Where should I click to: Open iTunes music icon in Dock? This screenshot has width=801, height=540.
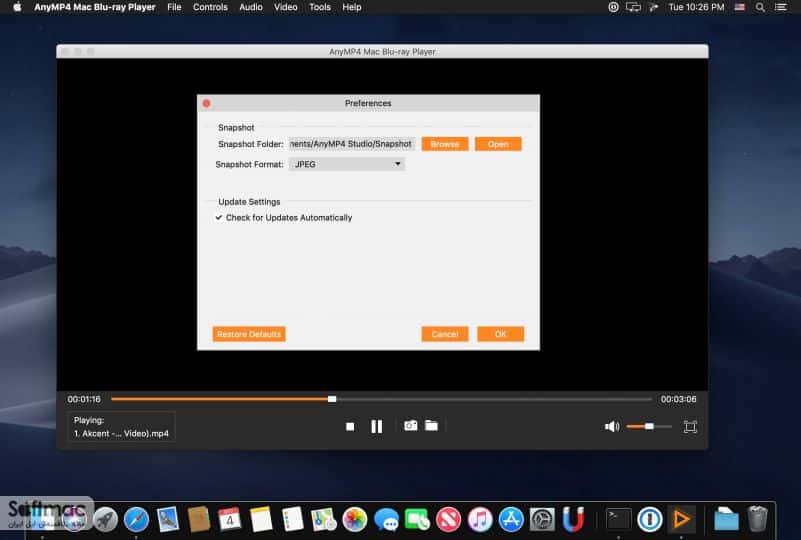pyautogui.click(x=480, y=520)
